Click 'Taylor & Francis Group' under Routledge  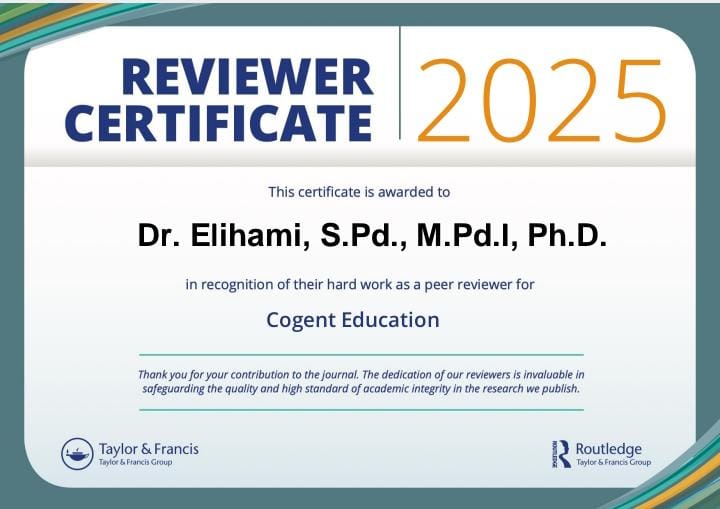click(x=613, y=463)
